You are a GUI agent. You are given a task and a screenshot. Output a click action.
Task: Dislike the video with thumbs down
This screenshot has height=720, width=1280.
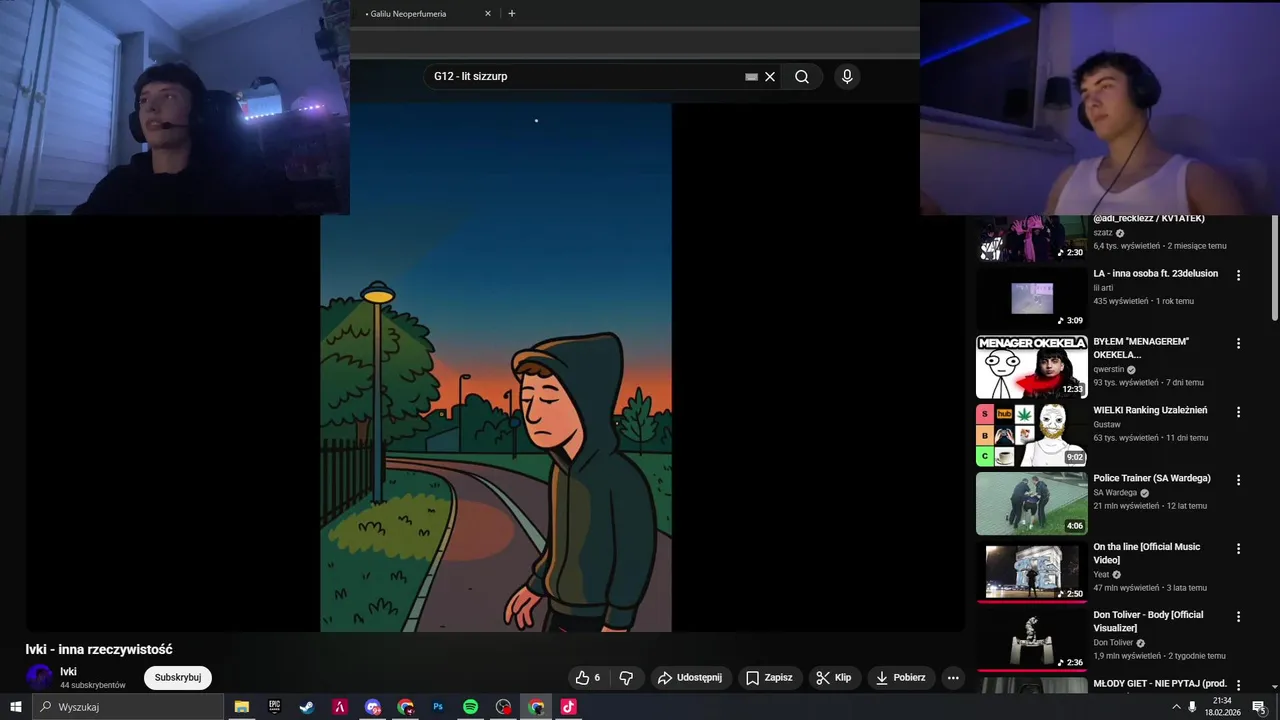626,677
